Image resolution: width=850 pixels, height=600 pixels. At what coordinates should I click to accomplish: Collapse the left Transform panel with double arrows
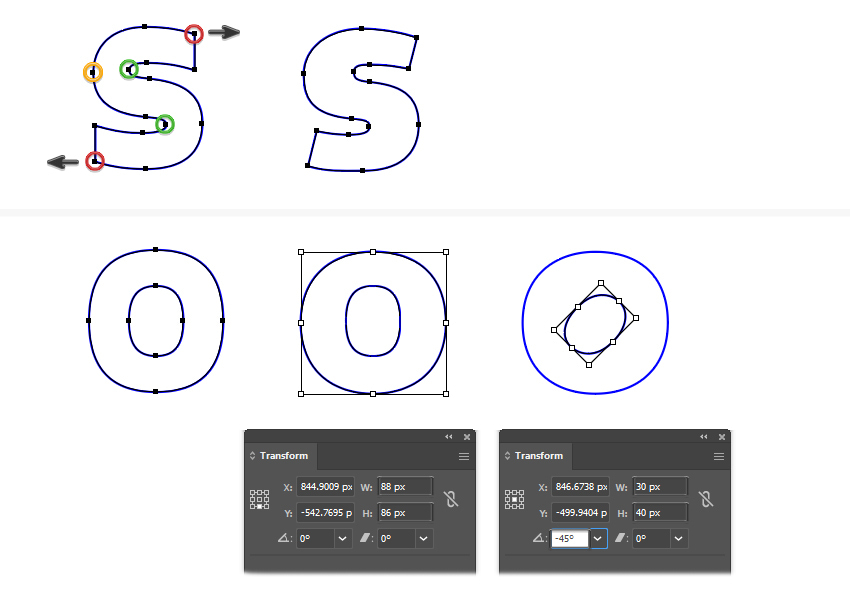click(449, 437)
